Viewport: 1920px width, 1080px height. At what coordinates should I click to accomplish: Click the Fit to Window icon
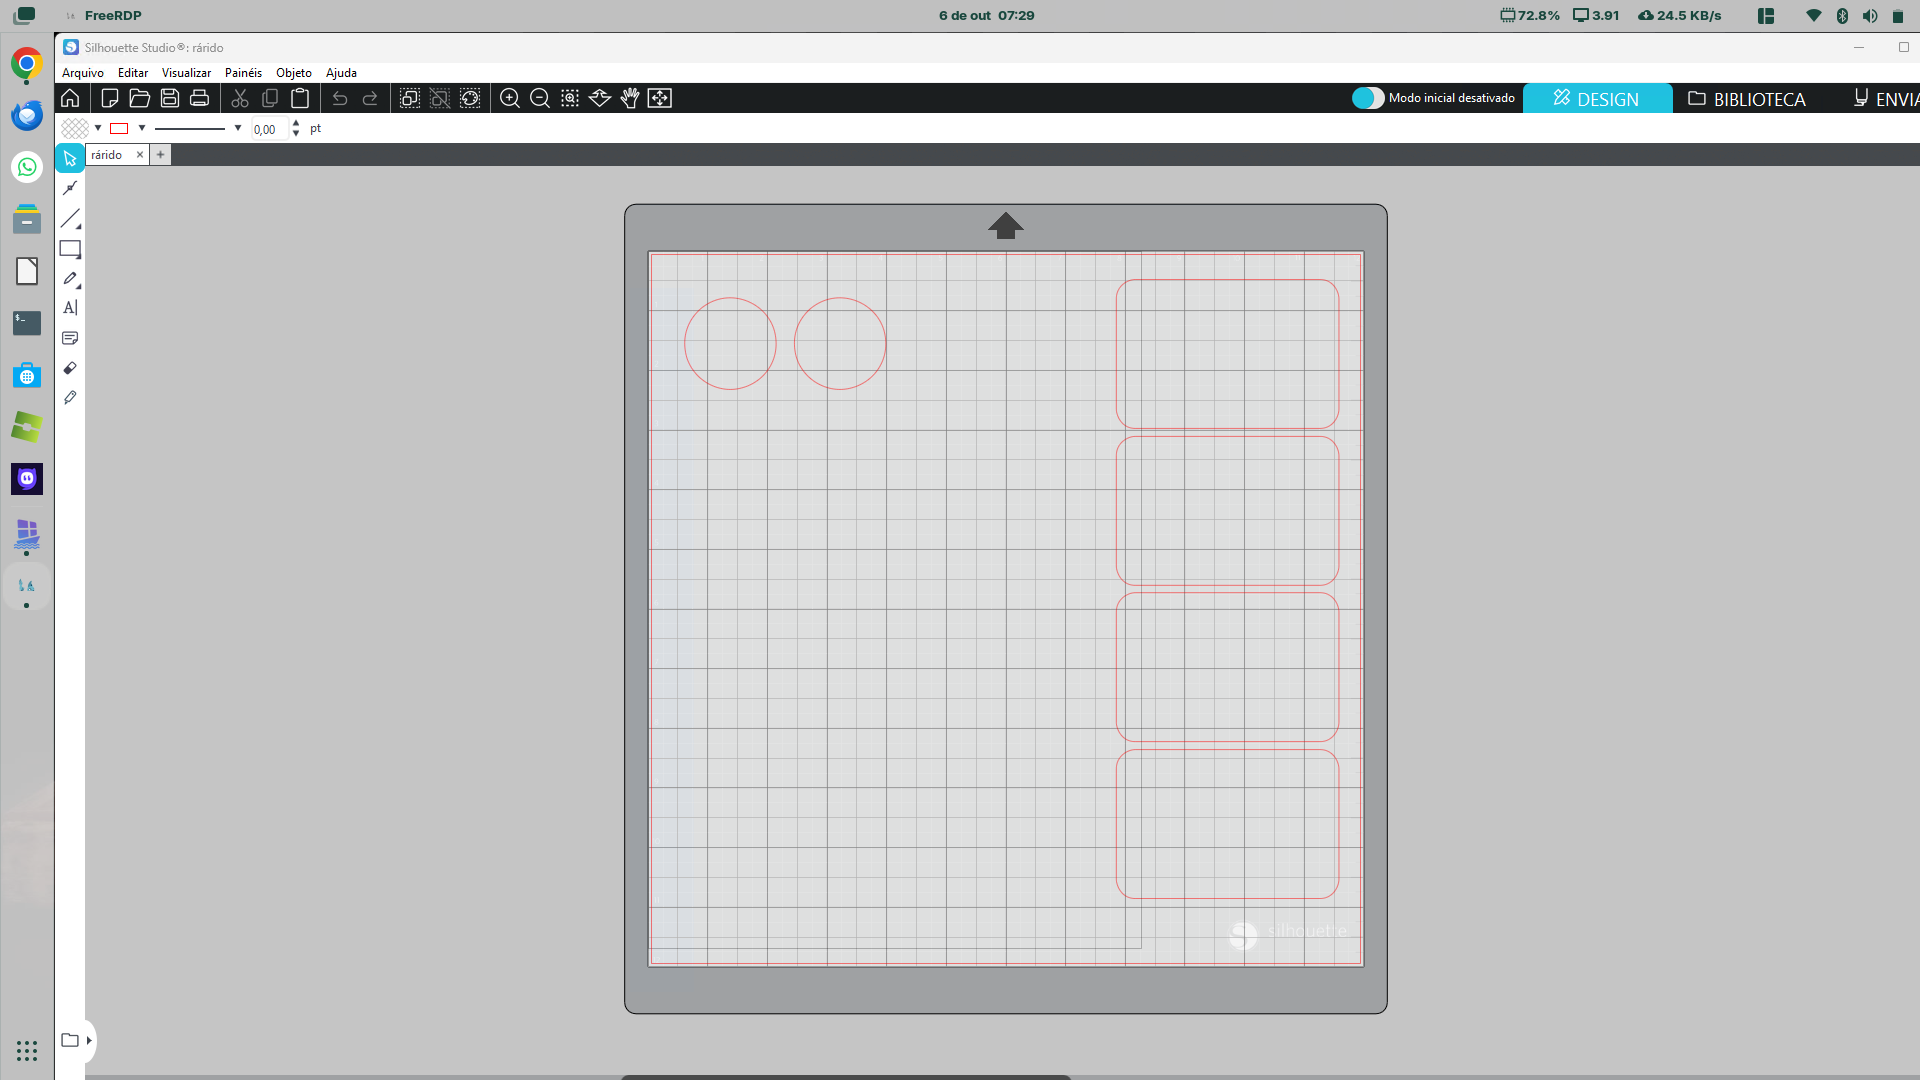pos(660,98)
